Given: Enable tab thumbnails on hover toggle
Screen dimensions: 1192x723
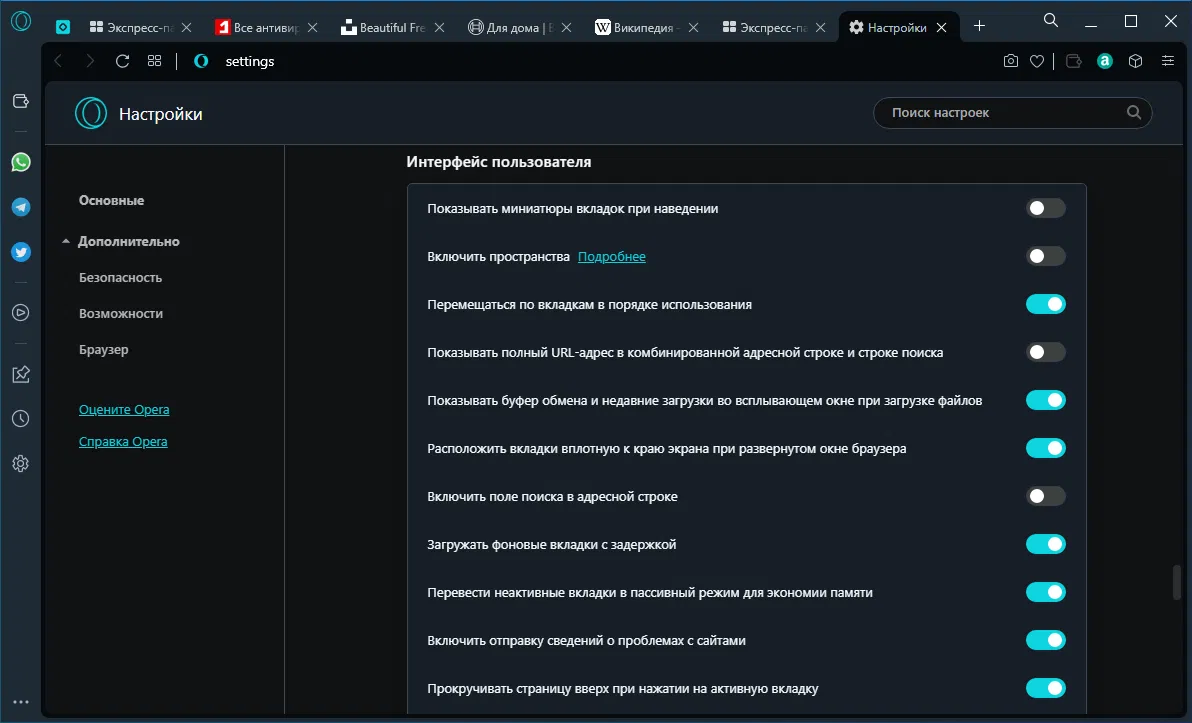Looking at the screenshot, I should pos(1045,208).
